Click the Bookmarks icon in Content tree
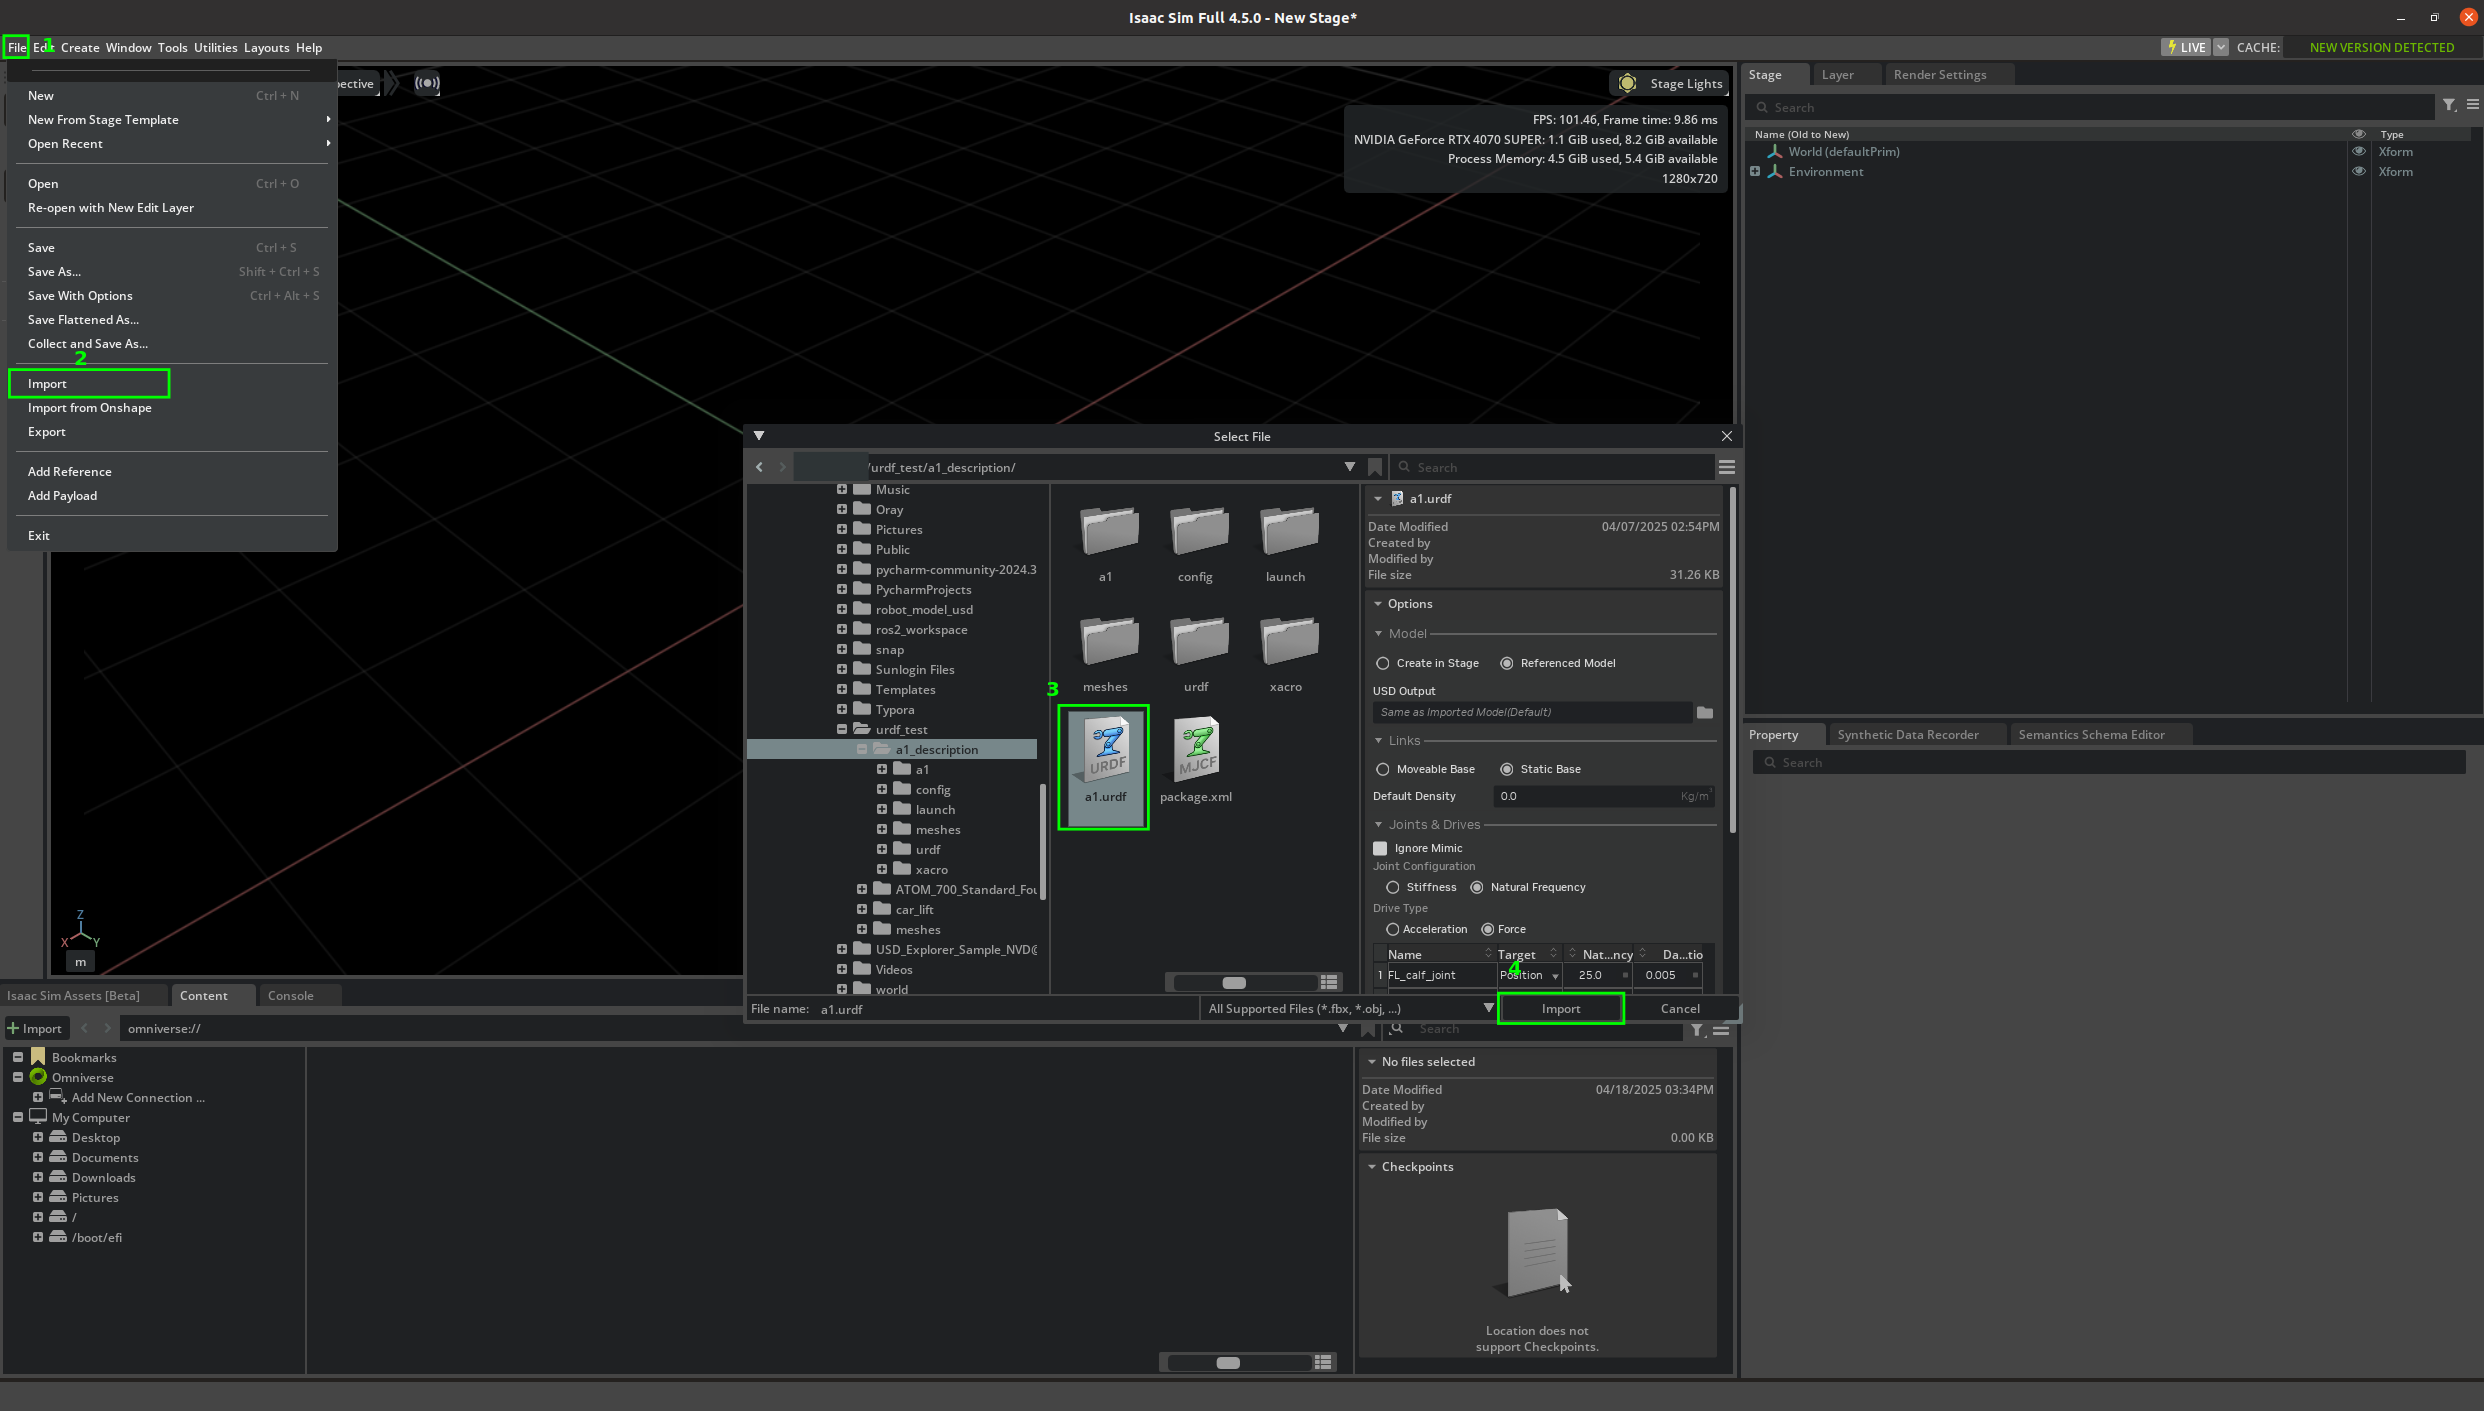 point(38,1056)
